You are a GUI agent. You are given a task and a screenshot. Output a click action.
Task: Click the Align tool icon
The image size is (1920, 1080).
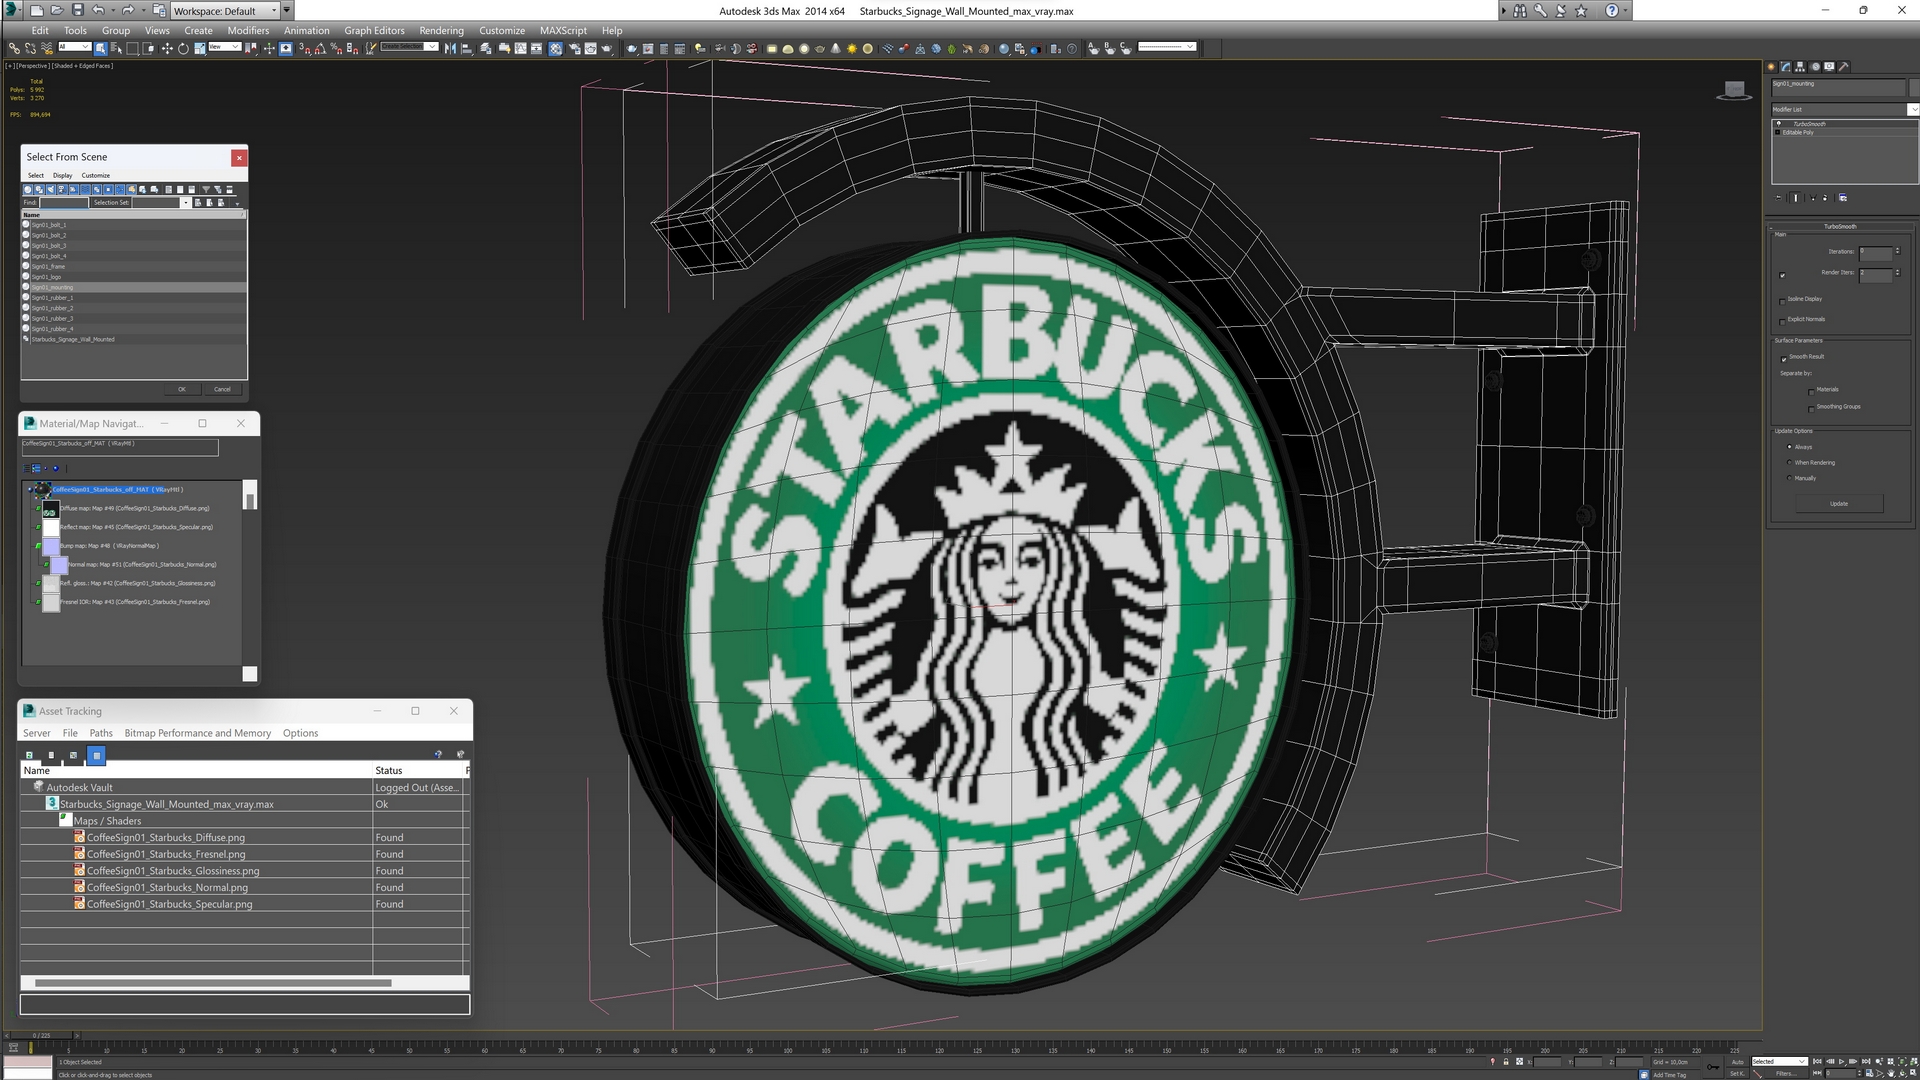tap(467, 48)
